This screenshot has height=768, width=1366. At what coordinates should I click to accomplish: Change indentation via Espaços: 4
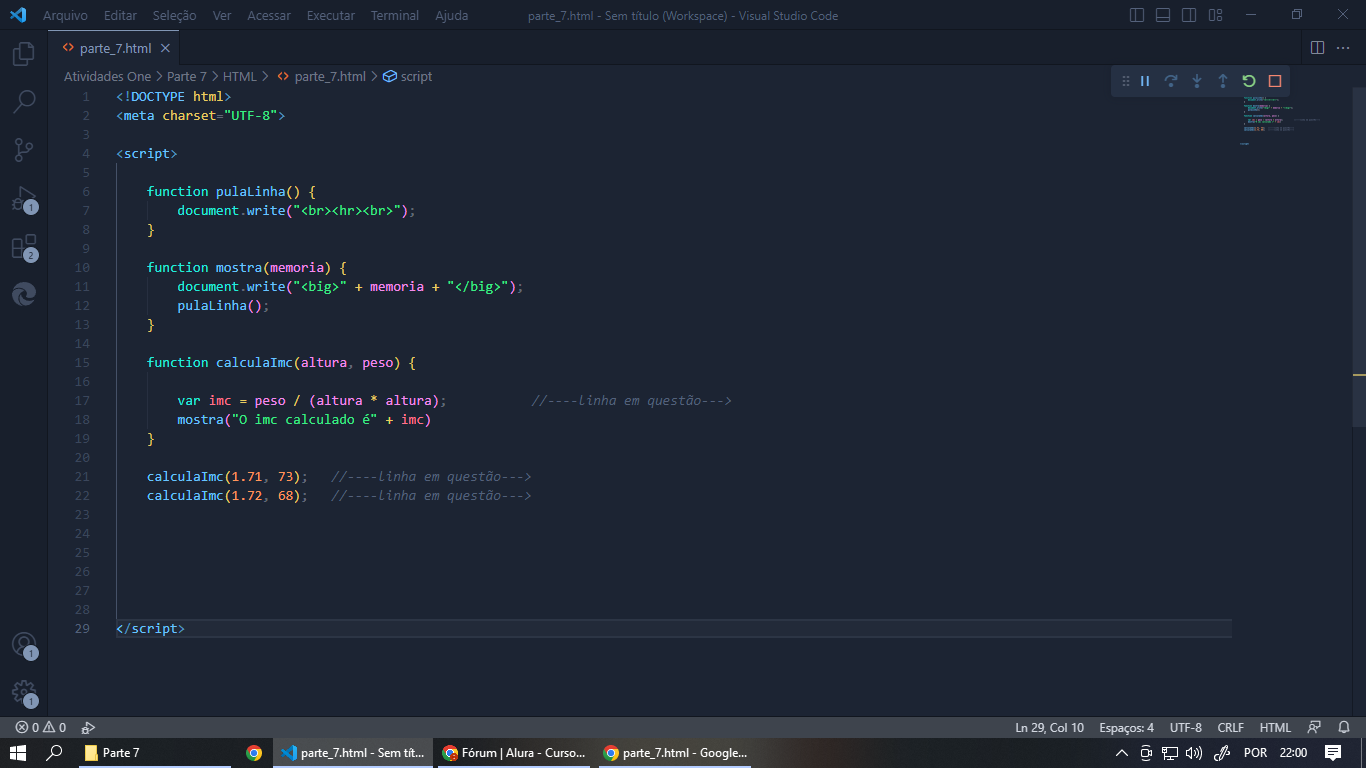[1126, 727]
